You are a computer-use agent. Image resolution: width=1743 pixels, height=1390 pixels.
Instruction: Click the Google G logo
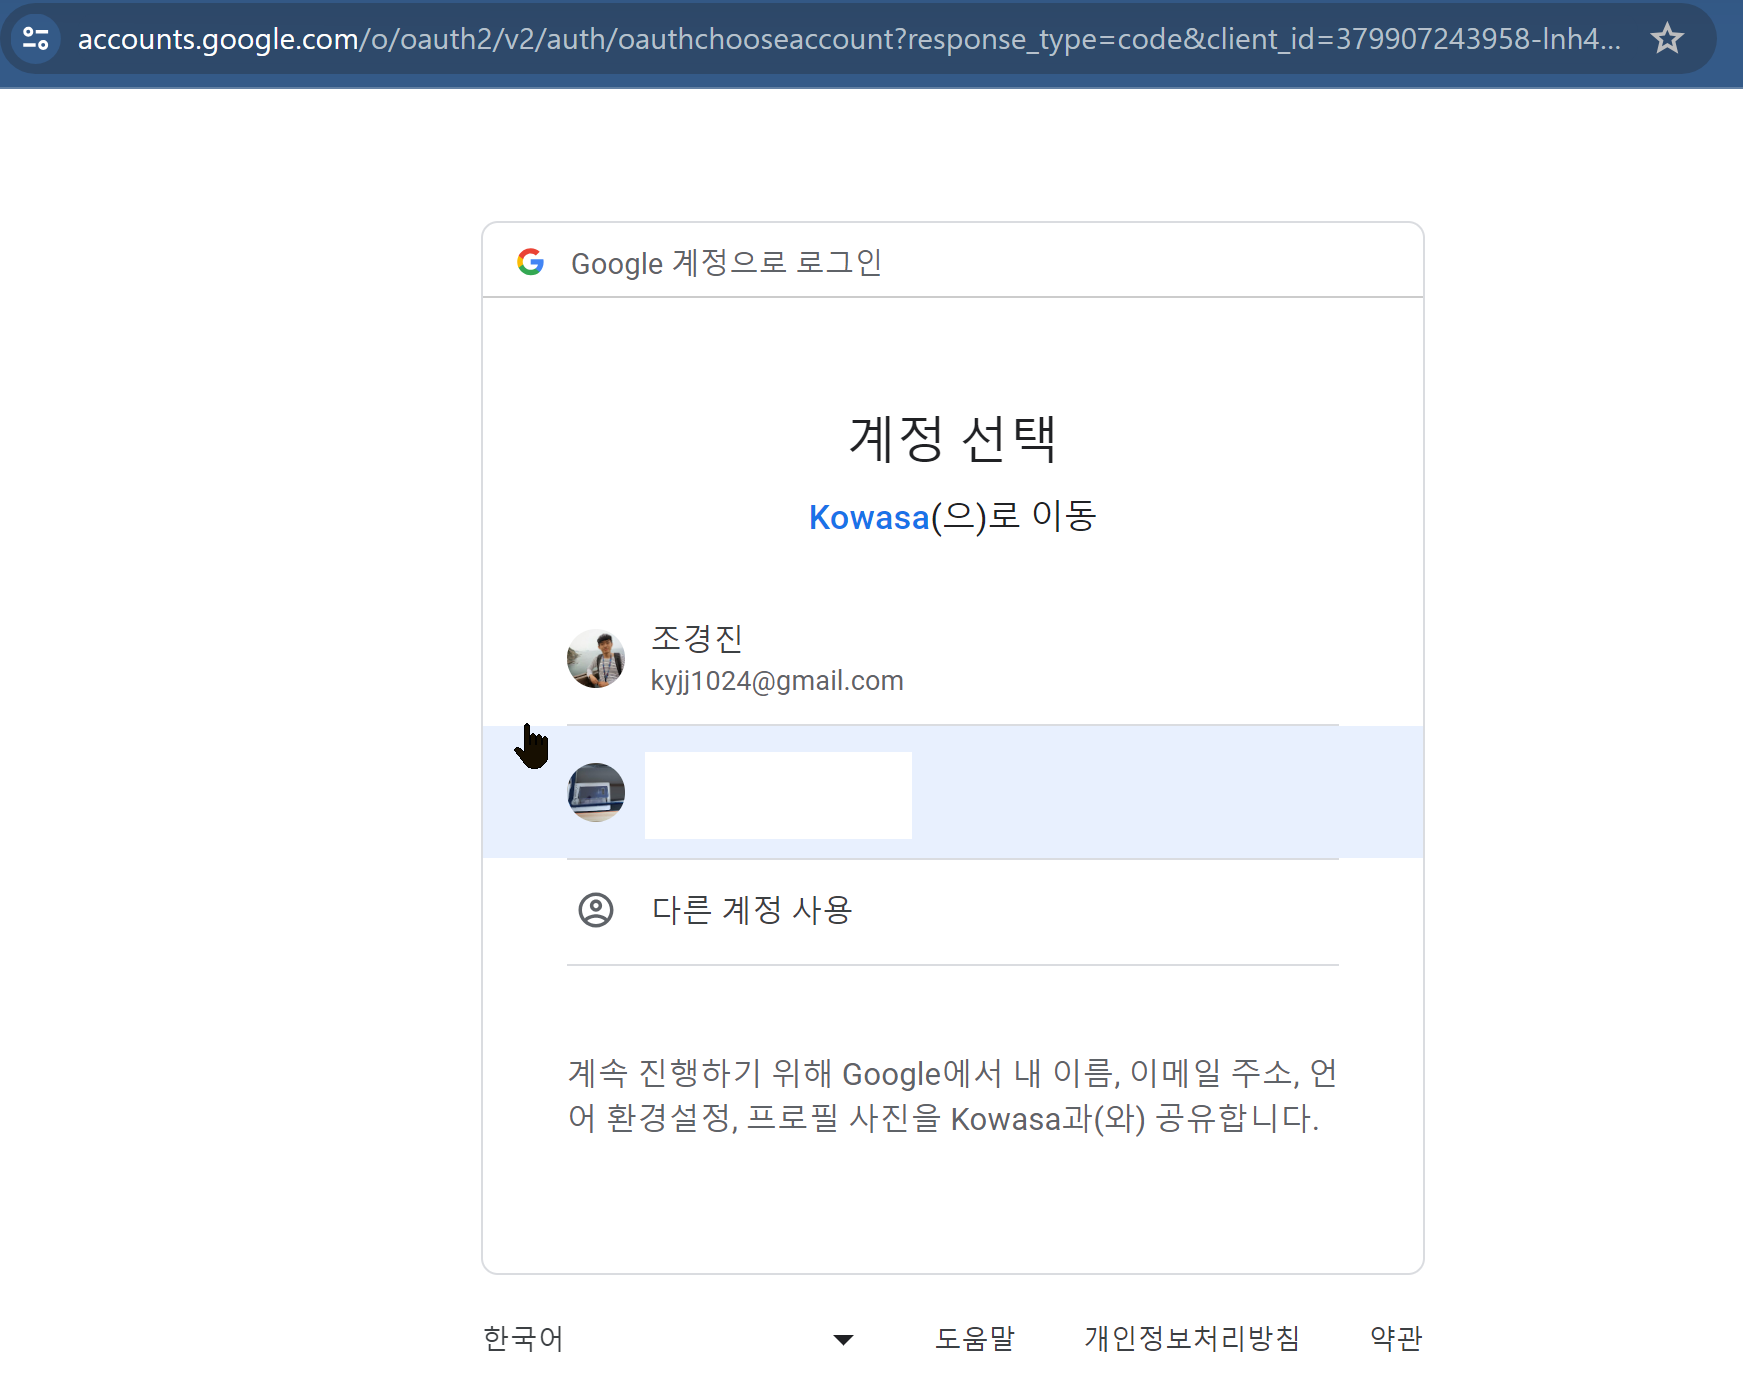click(531, 262)
